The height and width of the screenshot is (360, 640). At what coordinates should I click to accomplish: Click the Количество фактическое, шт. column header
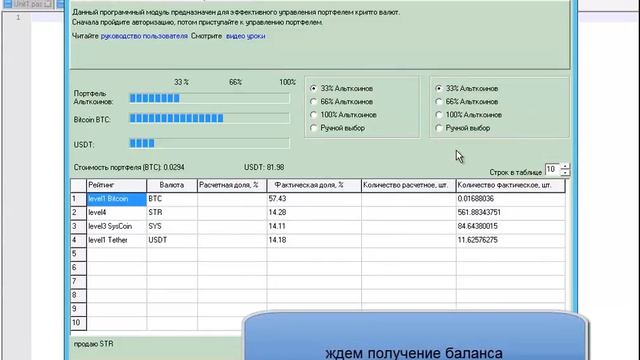(x=511, y=185)
